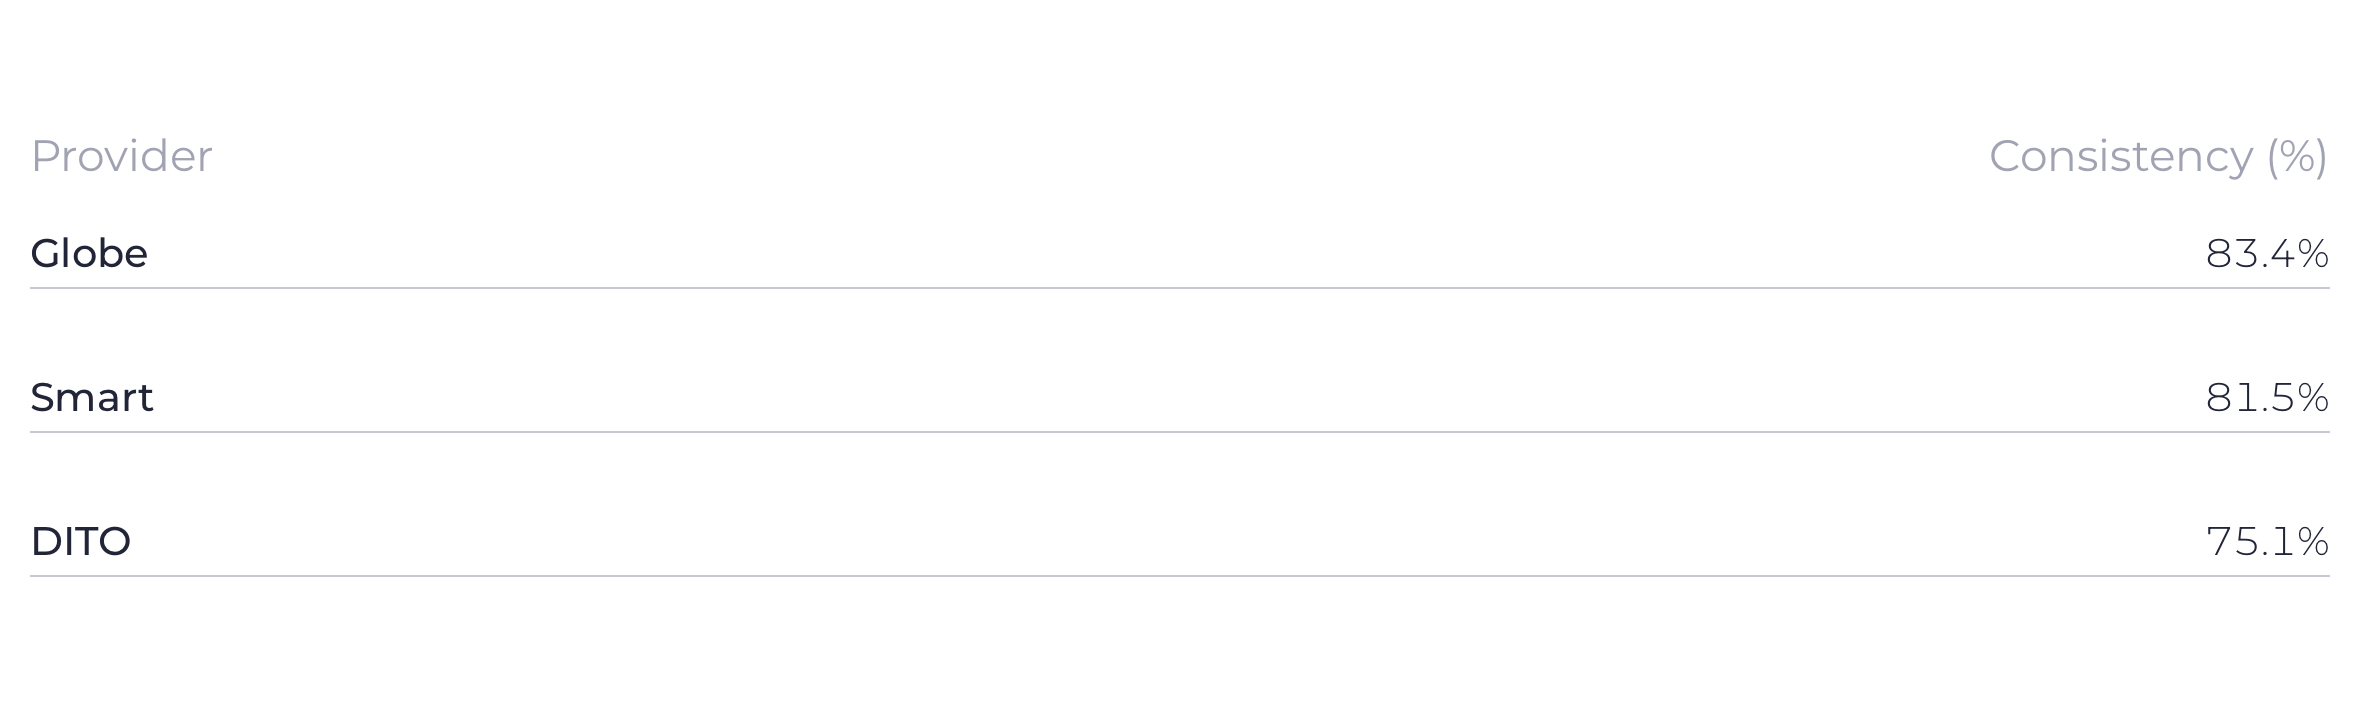Image resolution: width=2360 pixels, height=706 pixels.
Task: Click the divider line under DITO row
Action: point(1180,576)
